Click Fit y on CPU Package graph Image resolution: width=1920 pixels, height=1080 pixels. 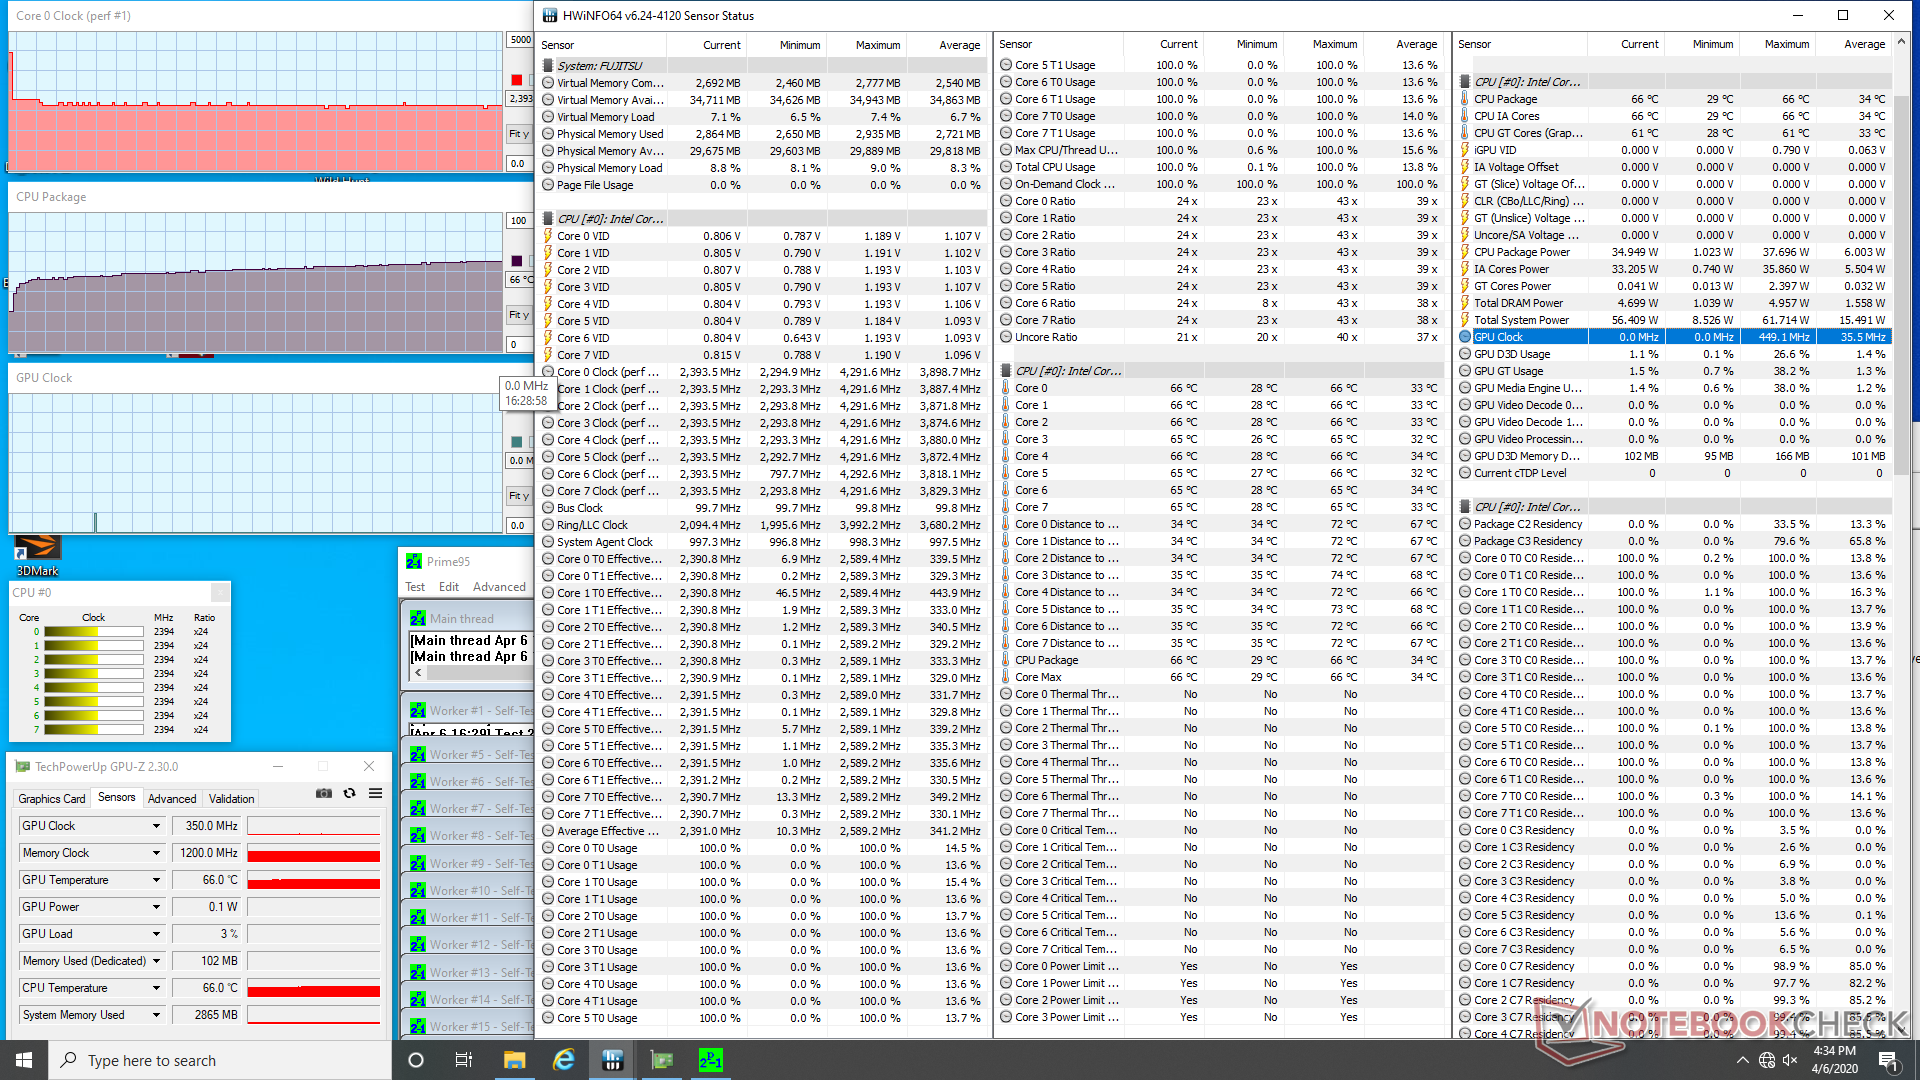tap(519, 315)
